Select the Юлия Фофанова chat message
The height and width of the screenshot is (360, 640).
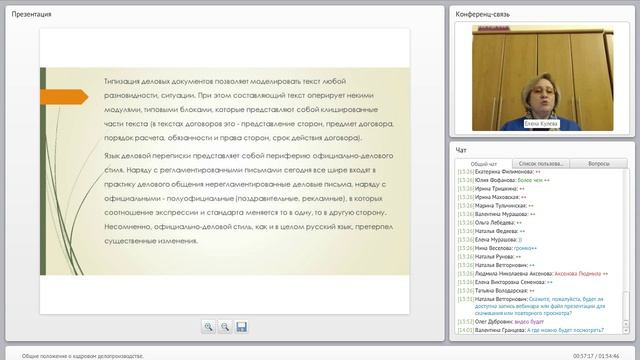(503, 180)
